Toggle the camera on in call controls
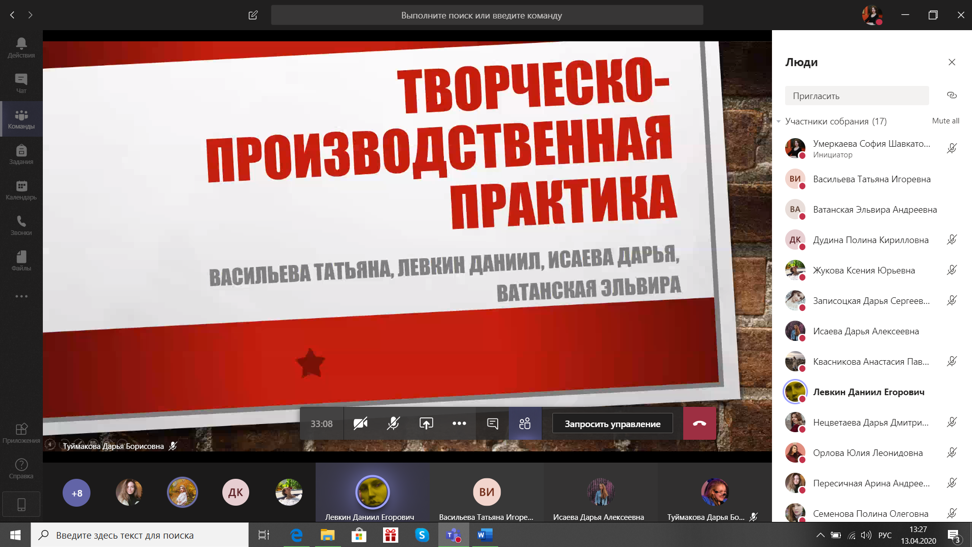This screenshot has width=972, height=547. tap(360, 424)
